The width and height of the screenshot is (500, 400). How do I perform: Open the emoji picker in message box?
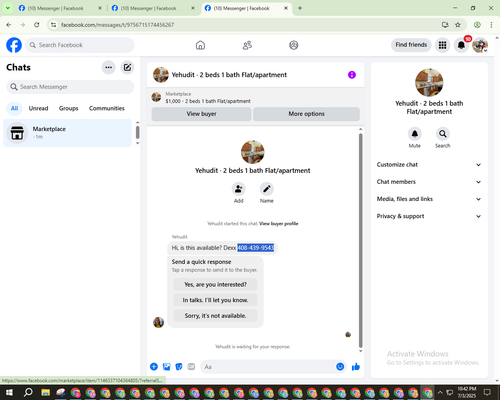point(340,367)
